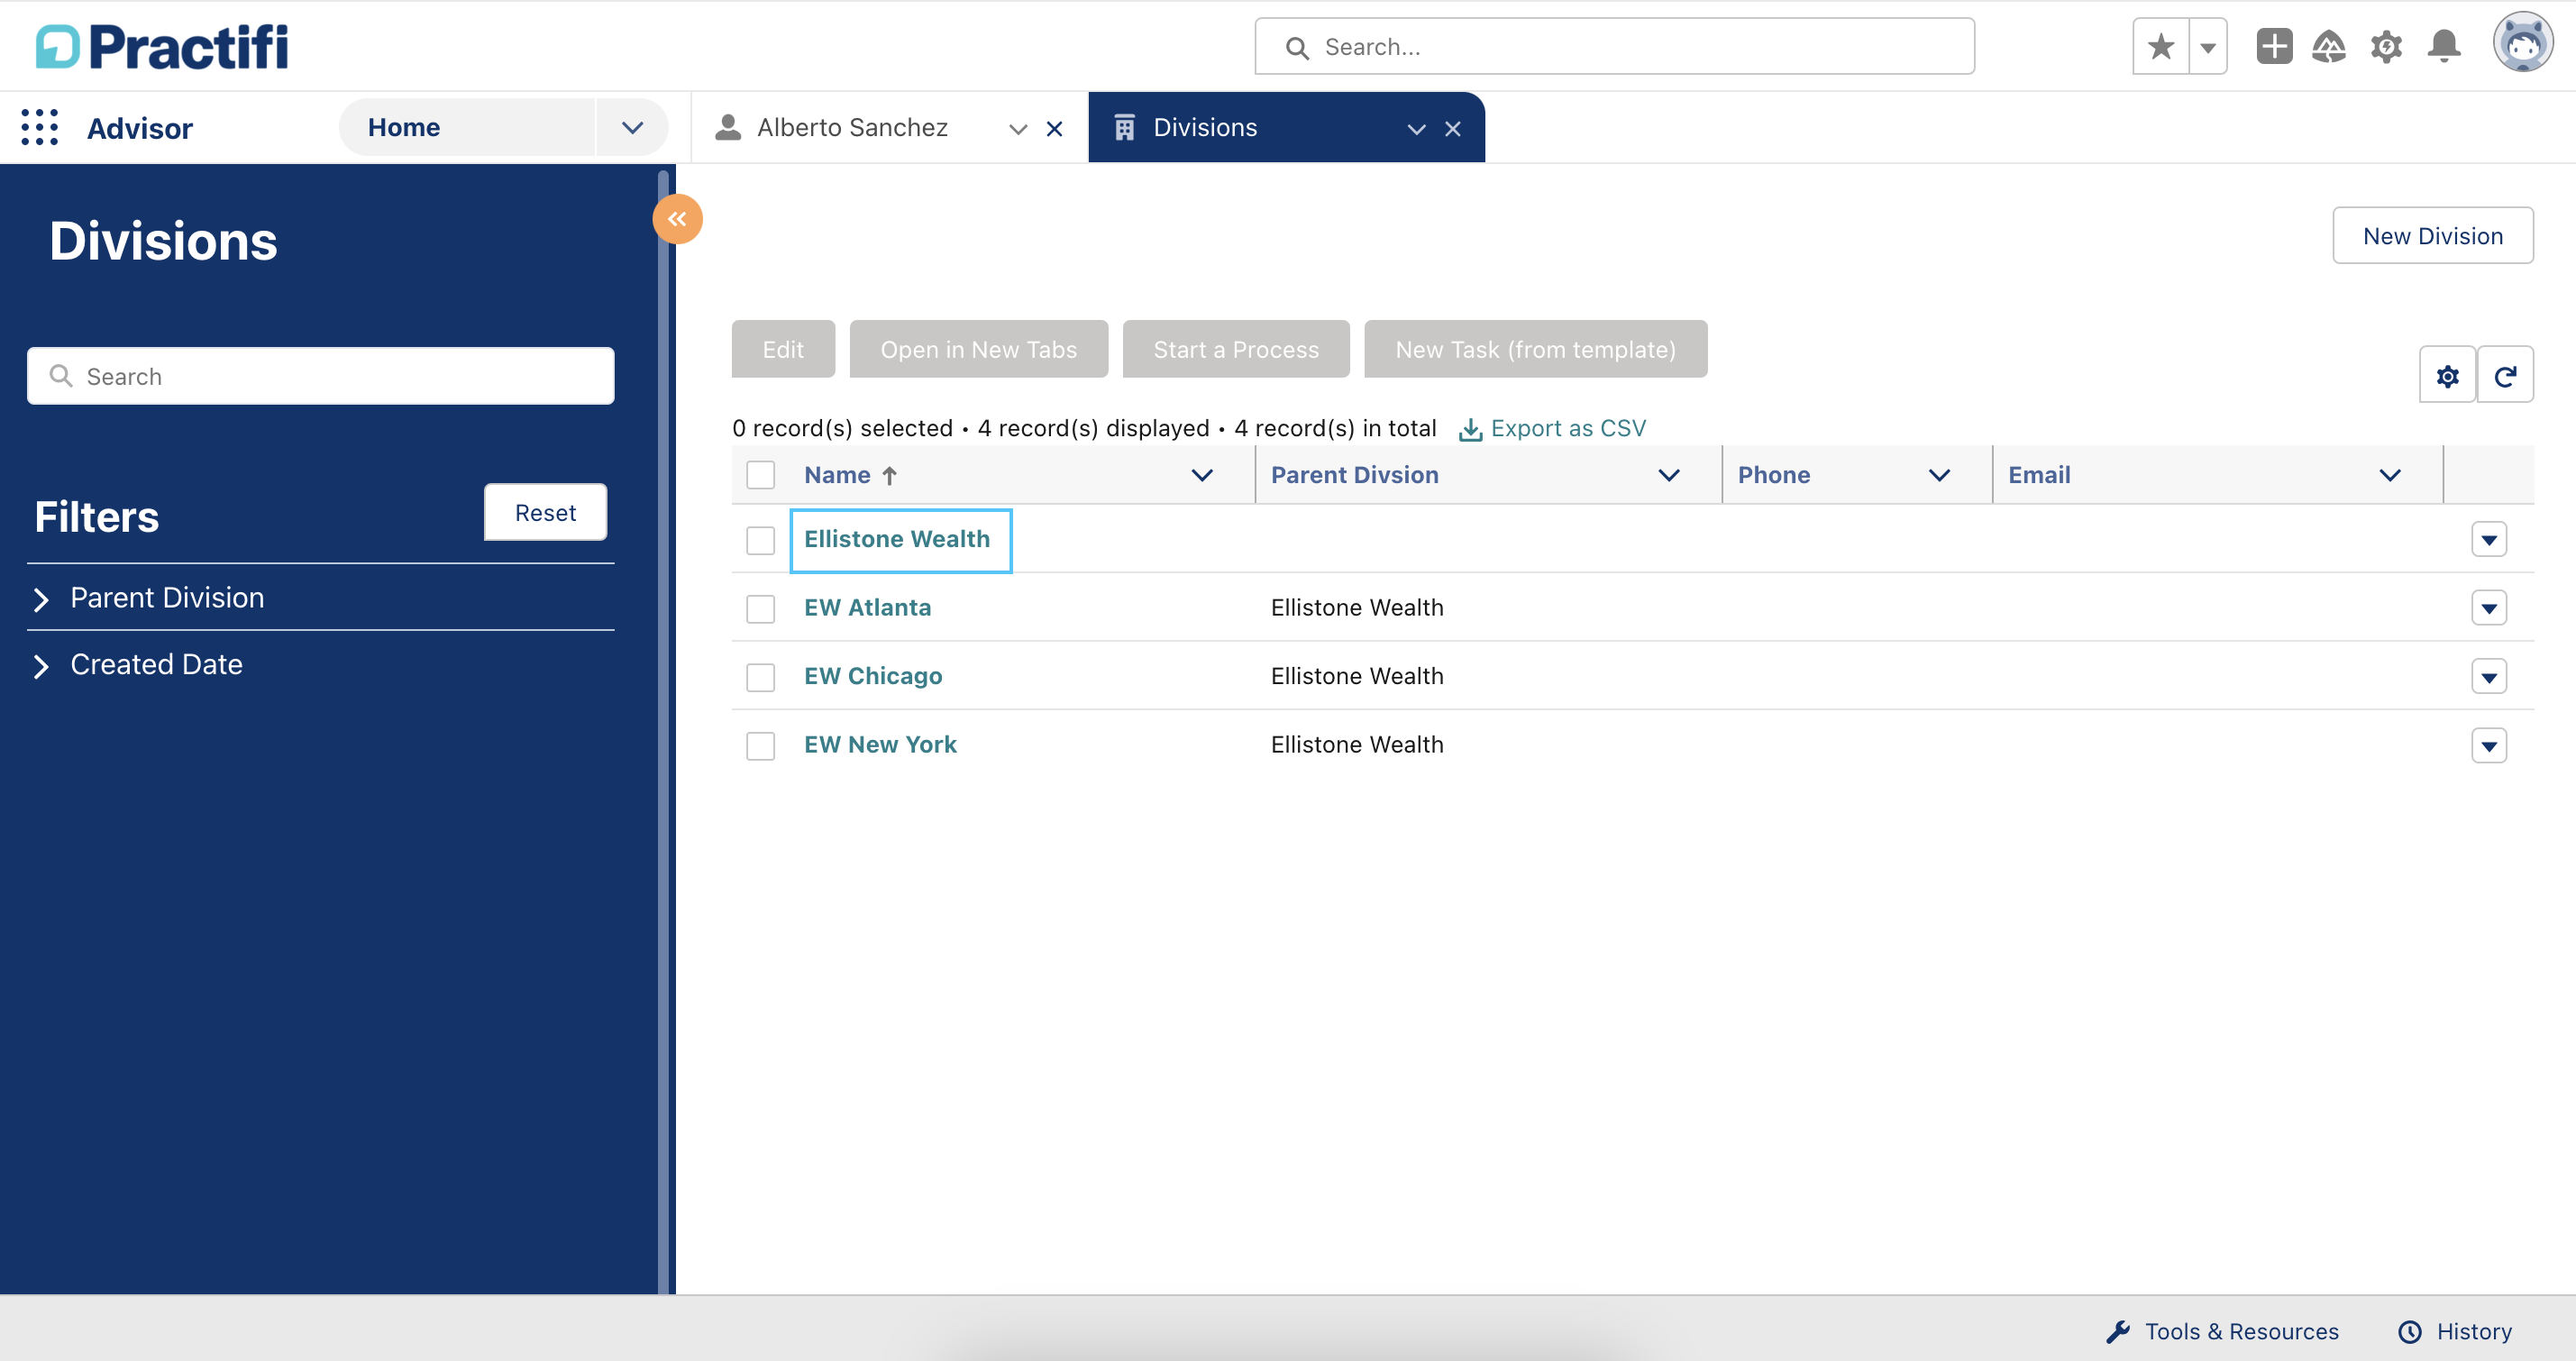This screenshot has width=2576, height=1361.
Task: Open the favorites list dropdown arrow
Action: coord(2207,46)
